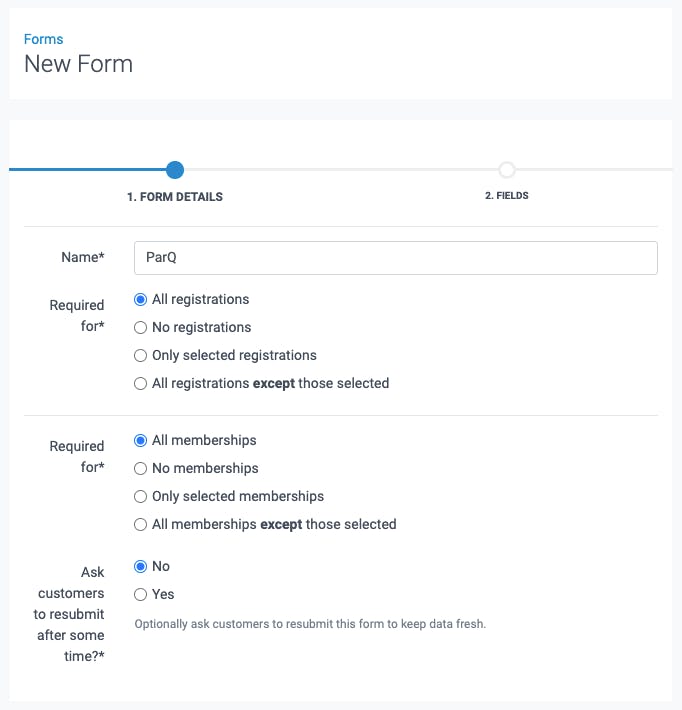Enable resubmission by selecting Yes

tap(141, 594)
